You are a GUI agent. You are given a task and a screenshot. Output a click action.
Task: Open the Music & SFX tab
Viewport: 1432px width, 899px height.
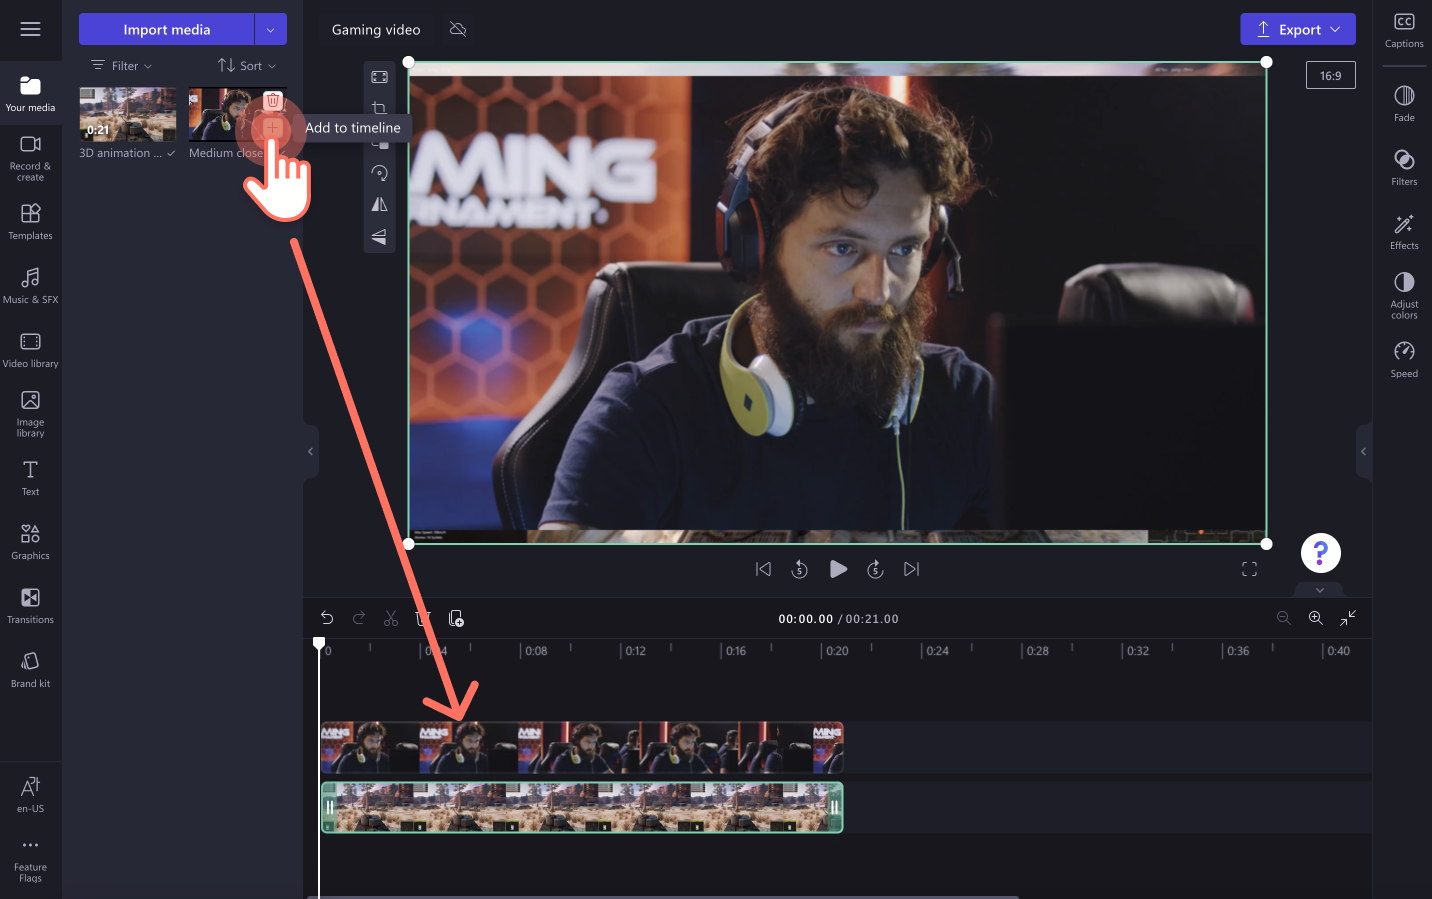click(30, 286)
